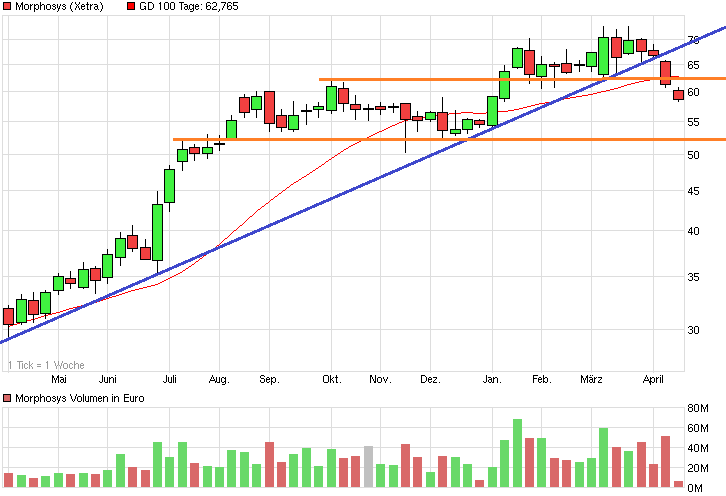
Task: Click the price axis value 35
Action: click(x=693, y=277)
